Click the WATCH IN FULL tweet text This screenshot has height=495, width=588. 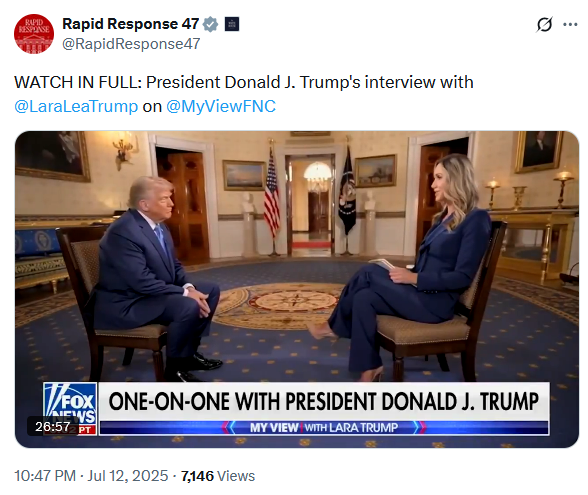tap(244, 82)
